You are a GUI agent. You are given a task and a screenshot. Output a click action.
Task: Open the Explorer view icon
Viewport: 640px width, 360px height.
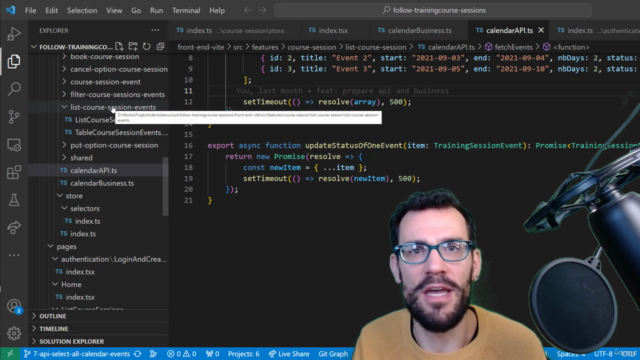tap(13, 61)
